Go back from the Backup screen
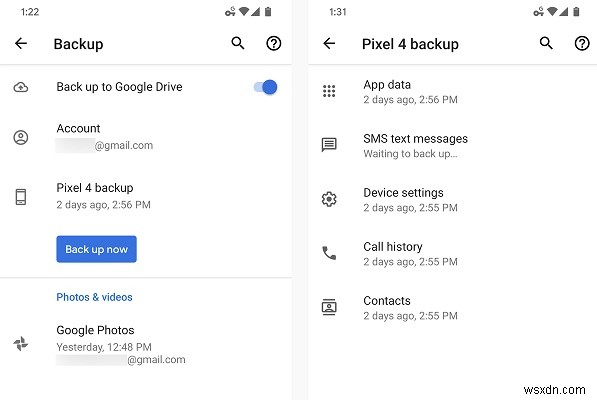 tap(21, 43)
